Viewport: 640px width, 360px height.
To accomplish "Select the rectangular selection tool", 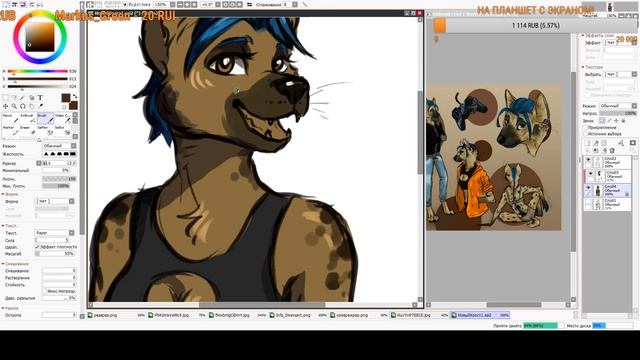I will (x=5, y=98).
